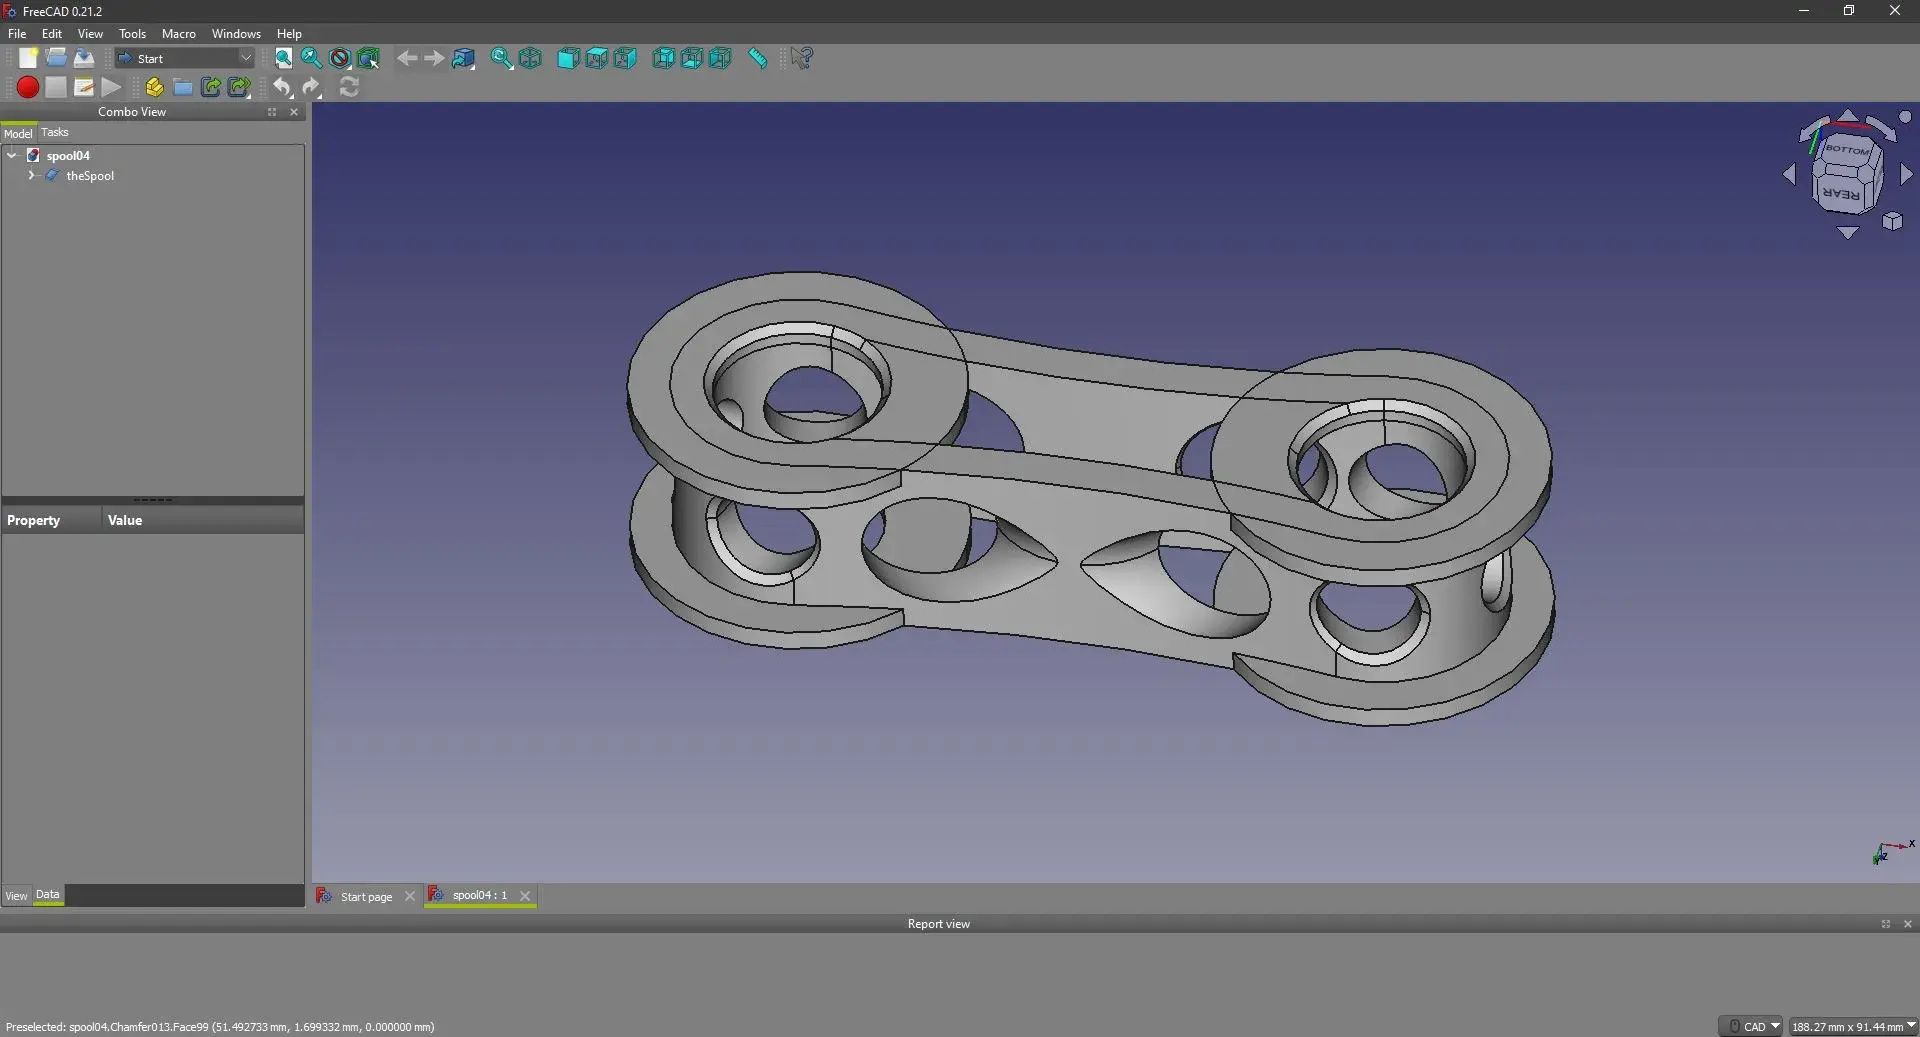The width and height of the screenshot is (1920, 1037).
Task: Click the What's This help cursor icon
Action: click(802, 58)
